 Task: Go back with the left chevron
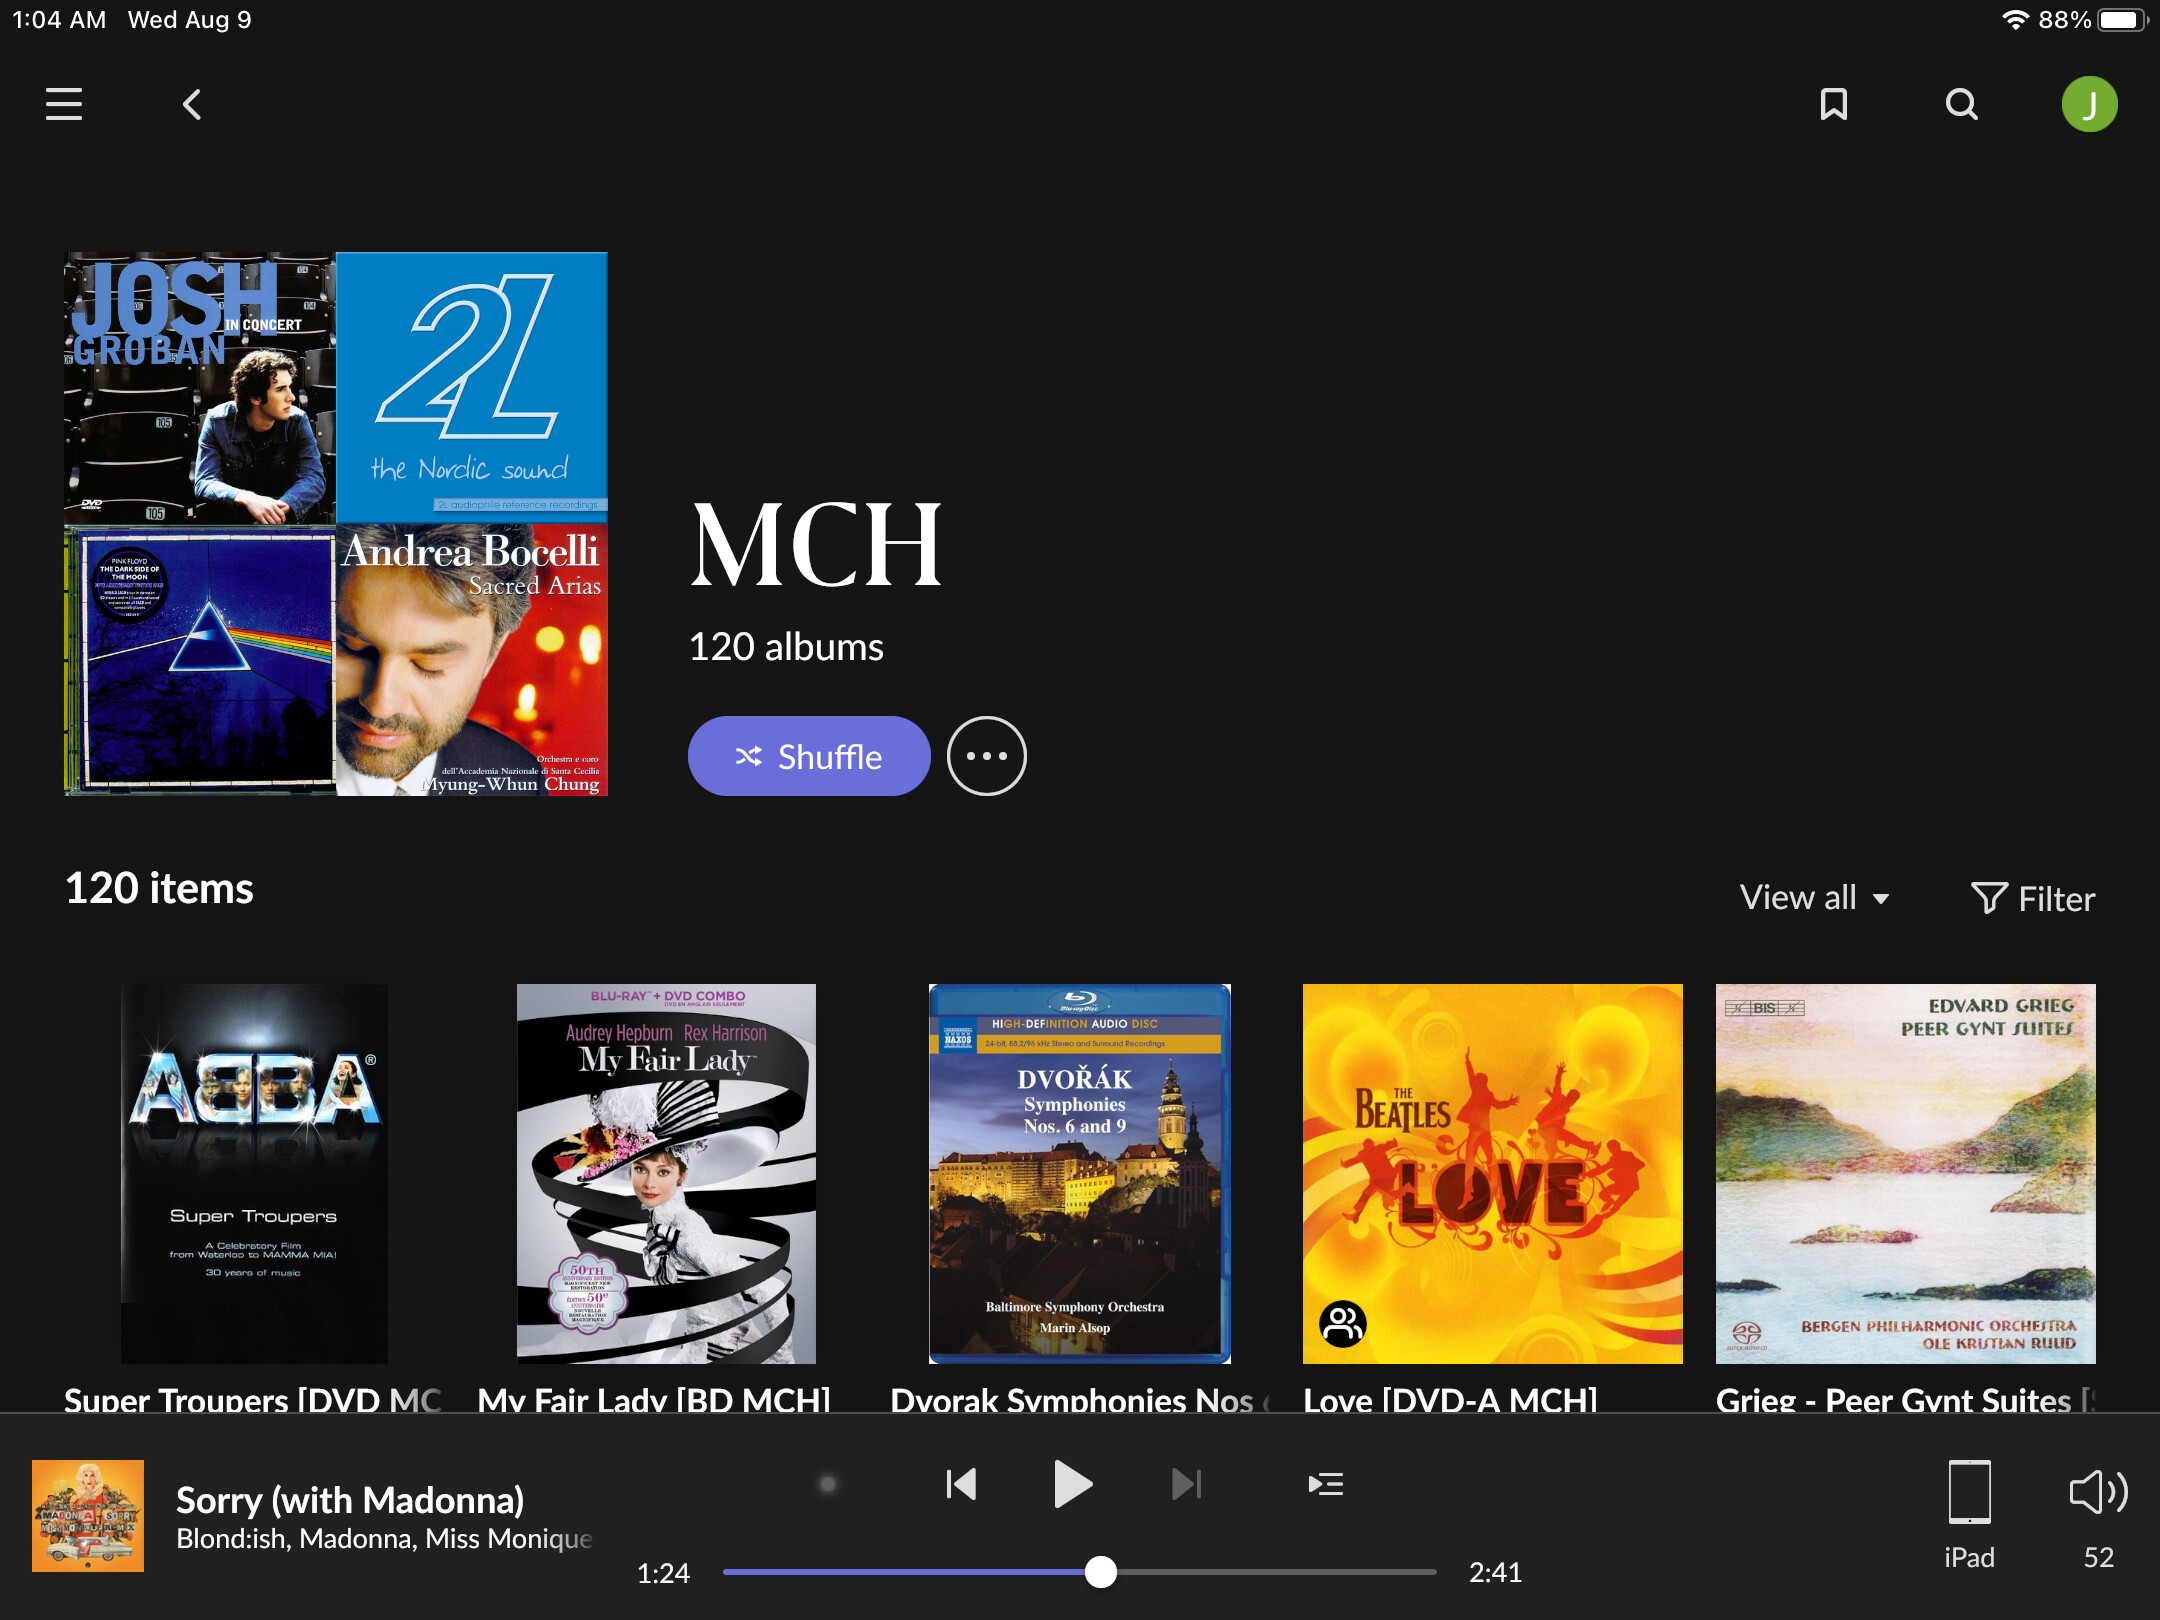point(192,104)
